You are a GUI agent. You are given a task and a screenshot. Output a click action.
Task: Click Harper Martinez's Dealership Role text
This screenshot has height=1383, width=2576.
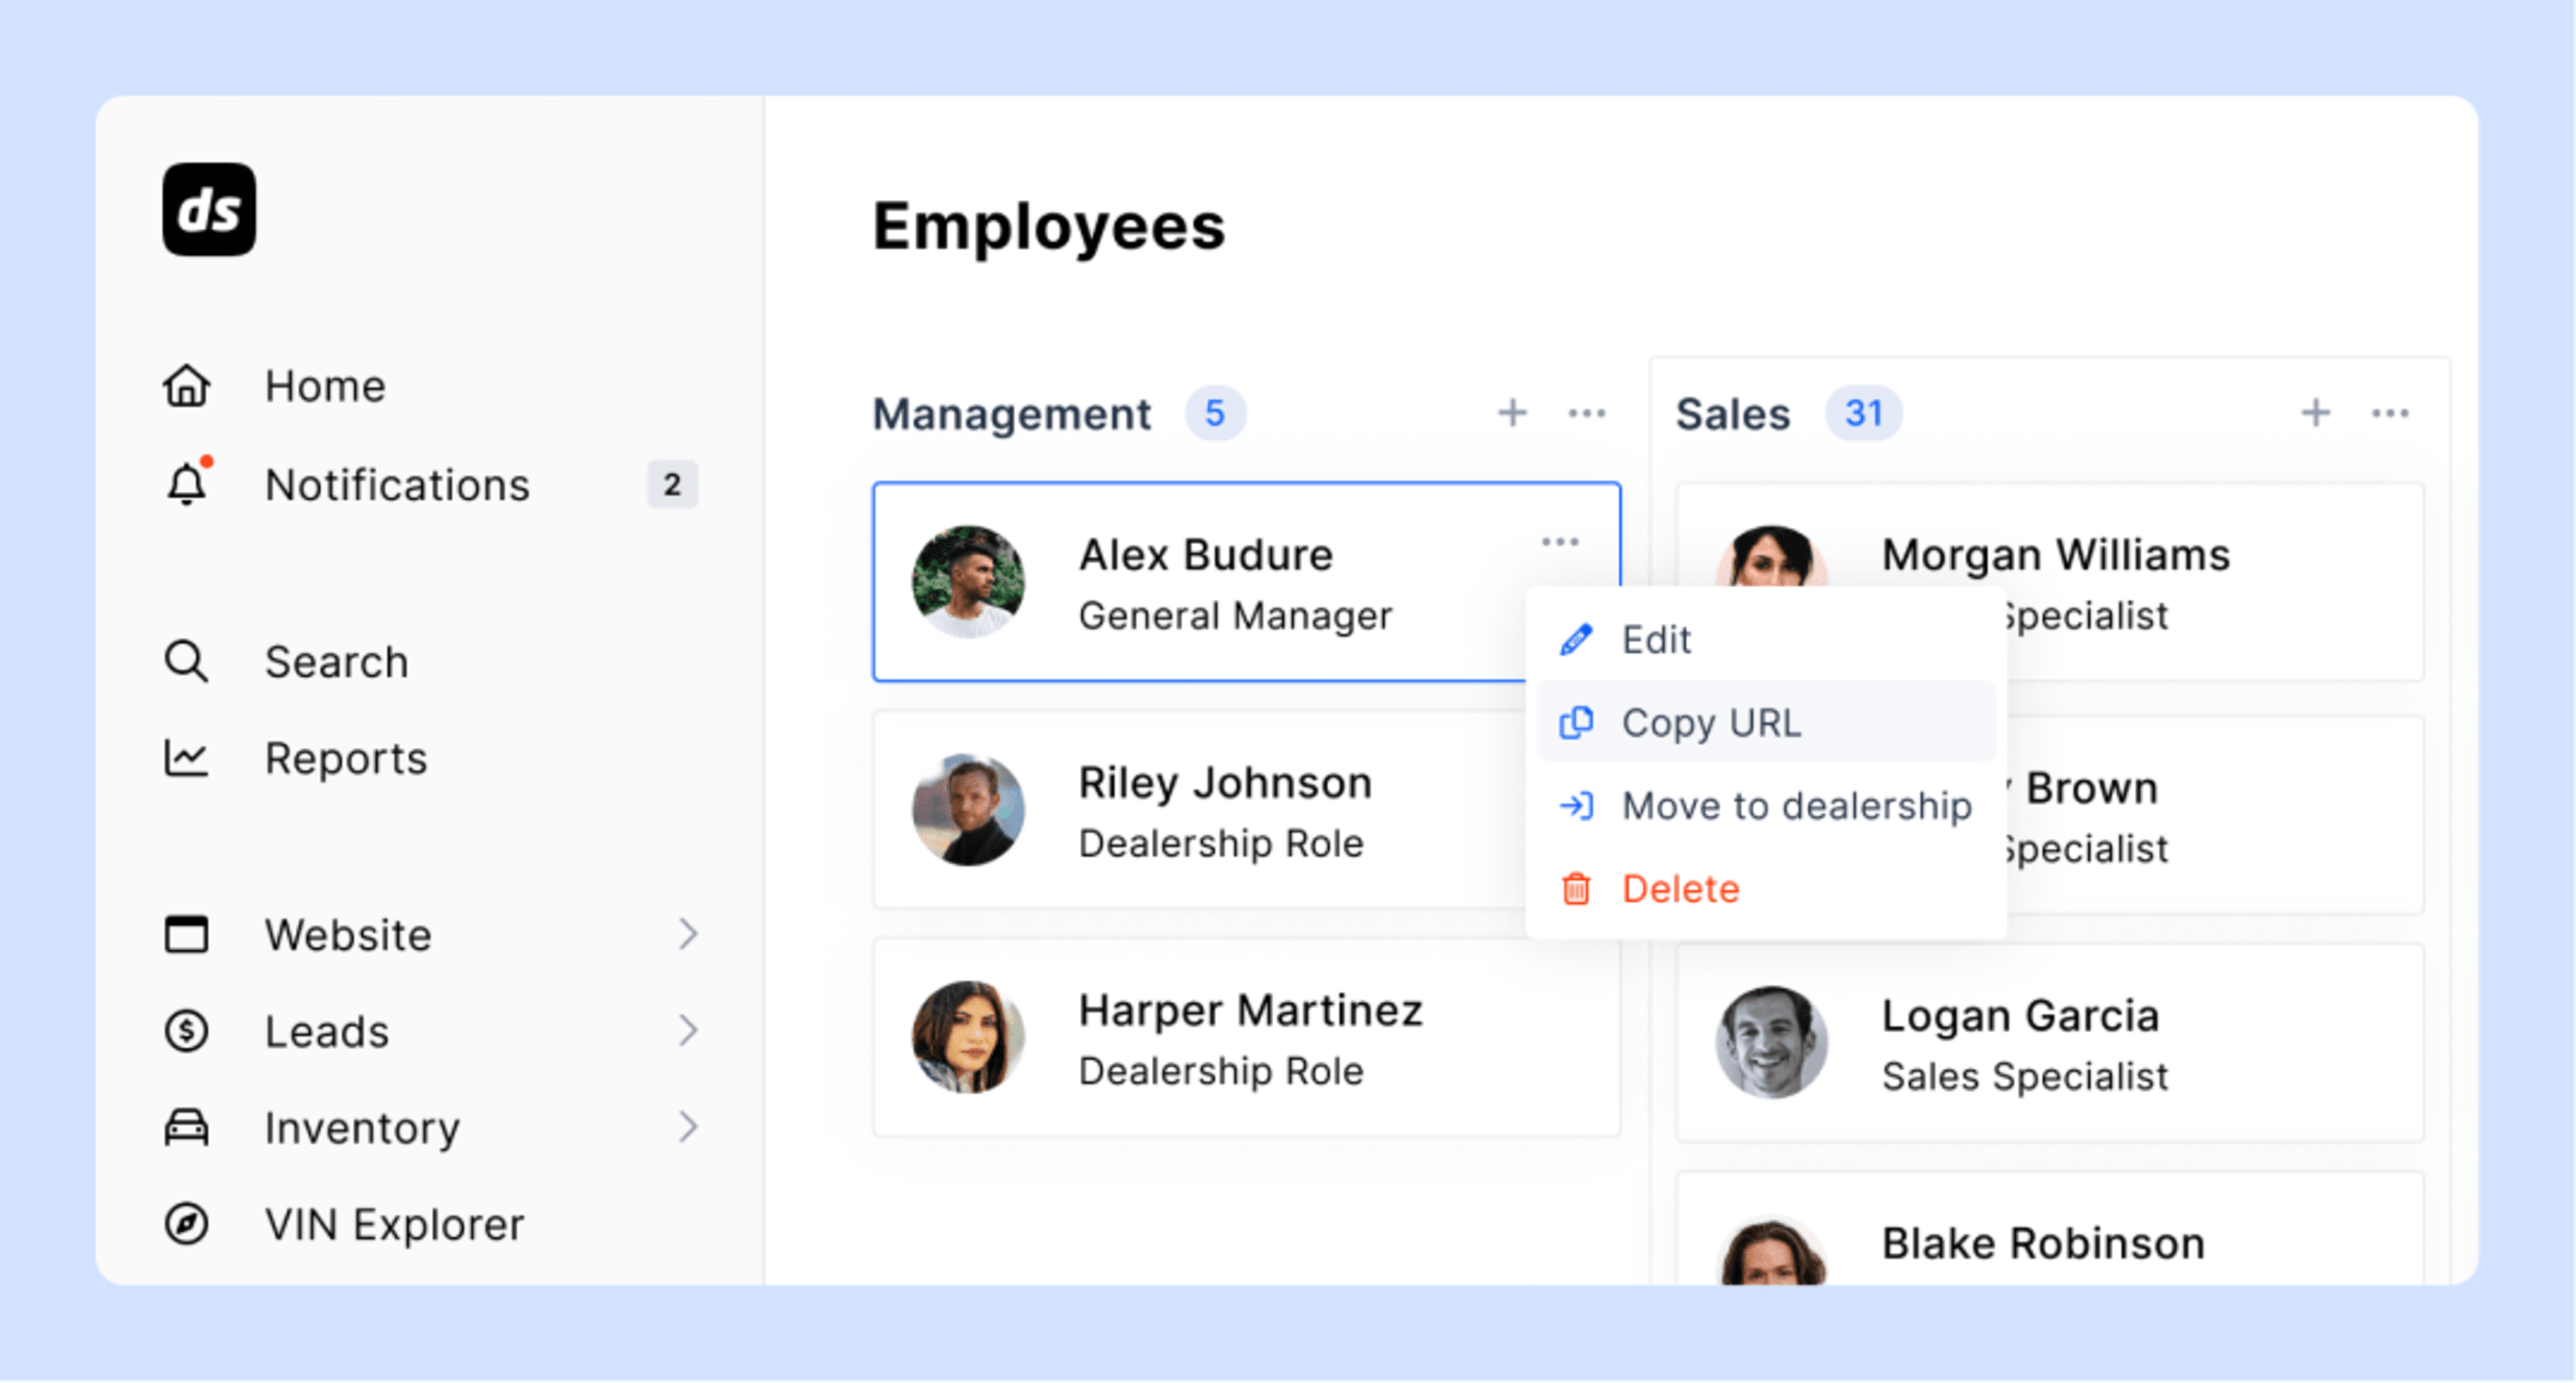pos(1220,1072)
